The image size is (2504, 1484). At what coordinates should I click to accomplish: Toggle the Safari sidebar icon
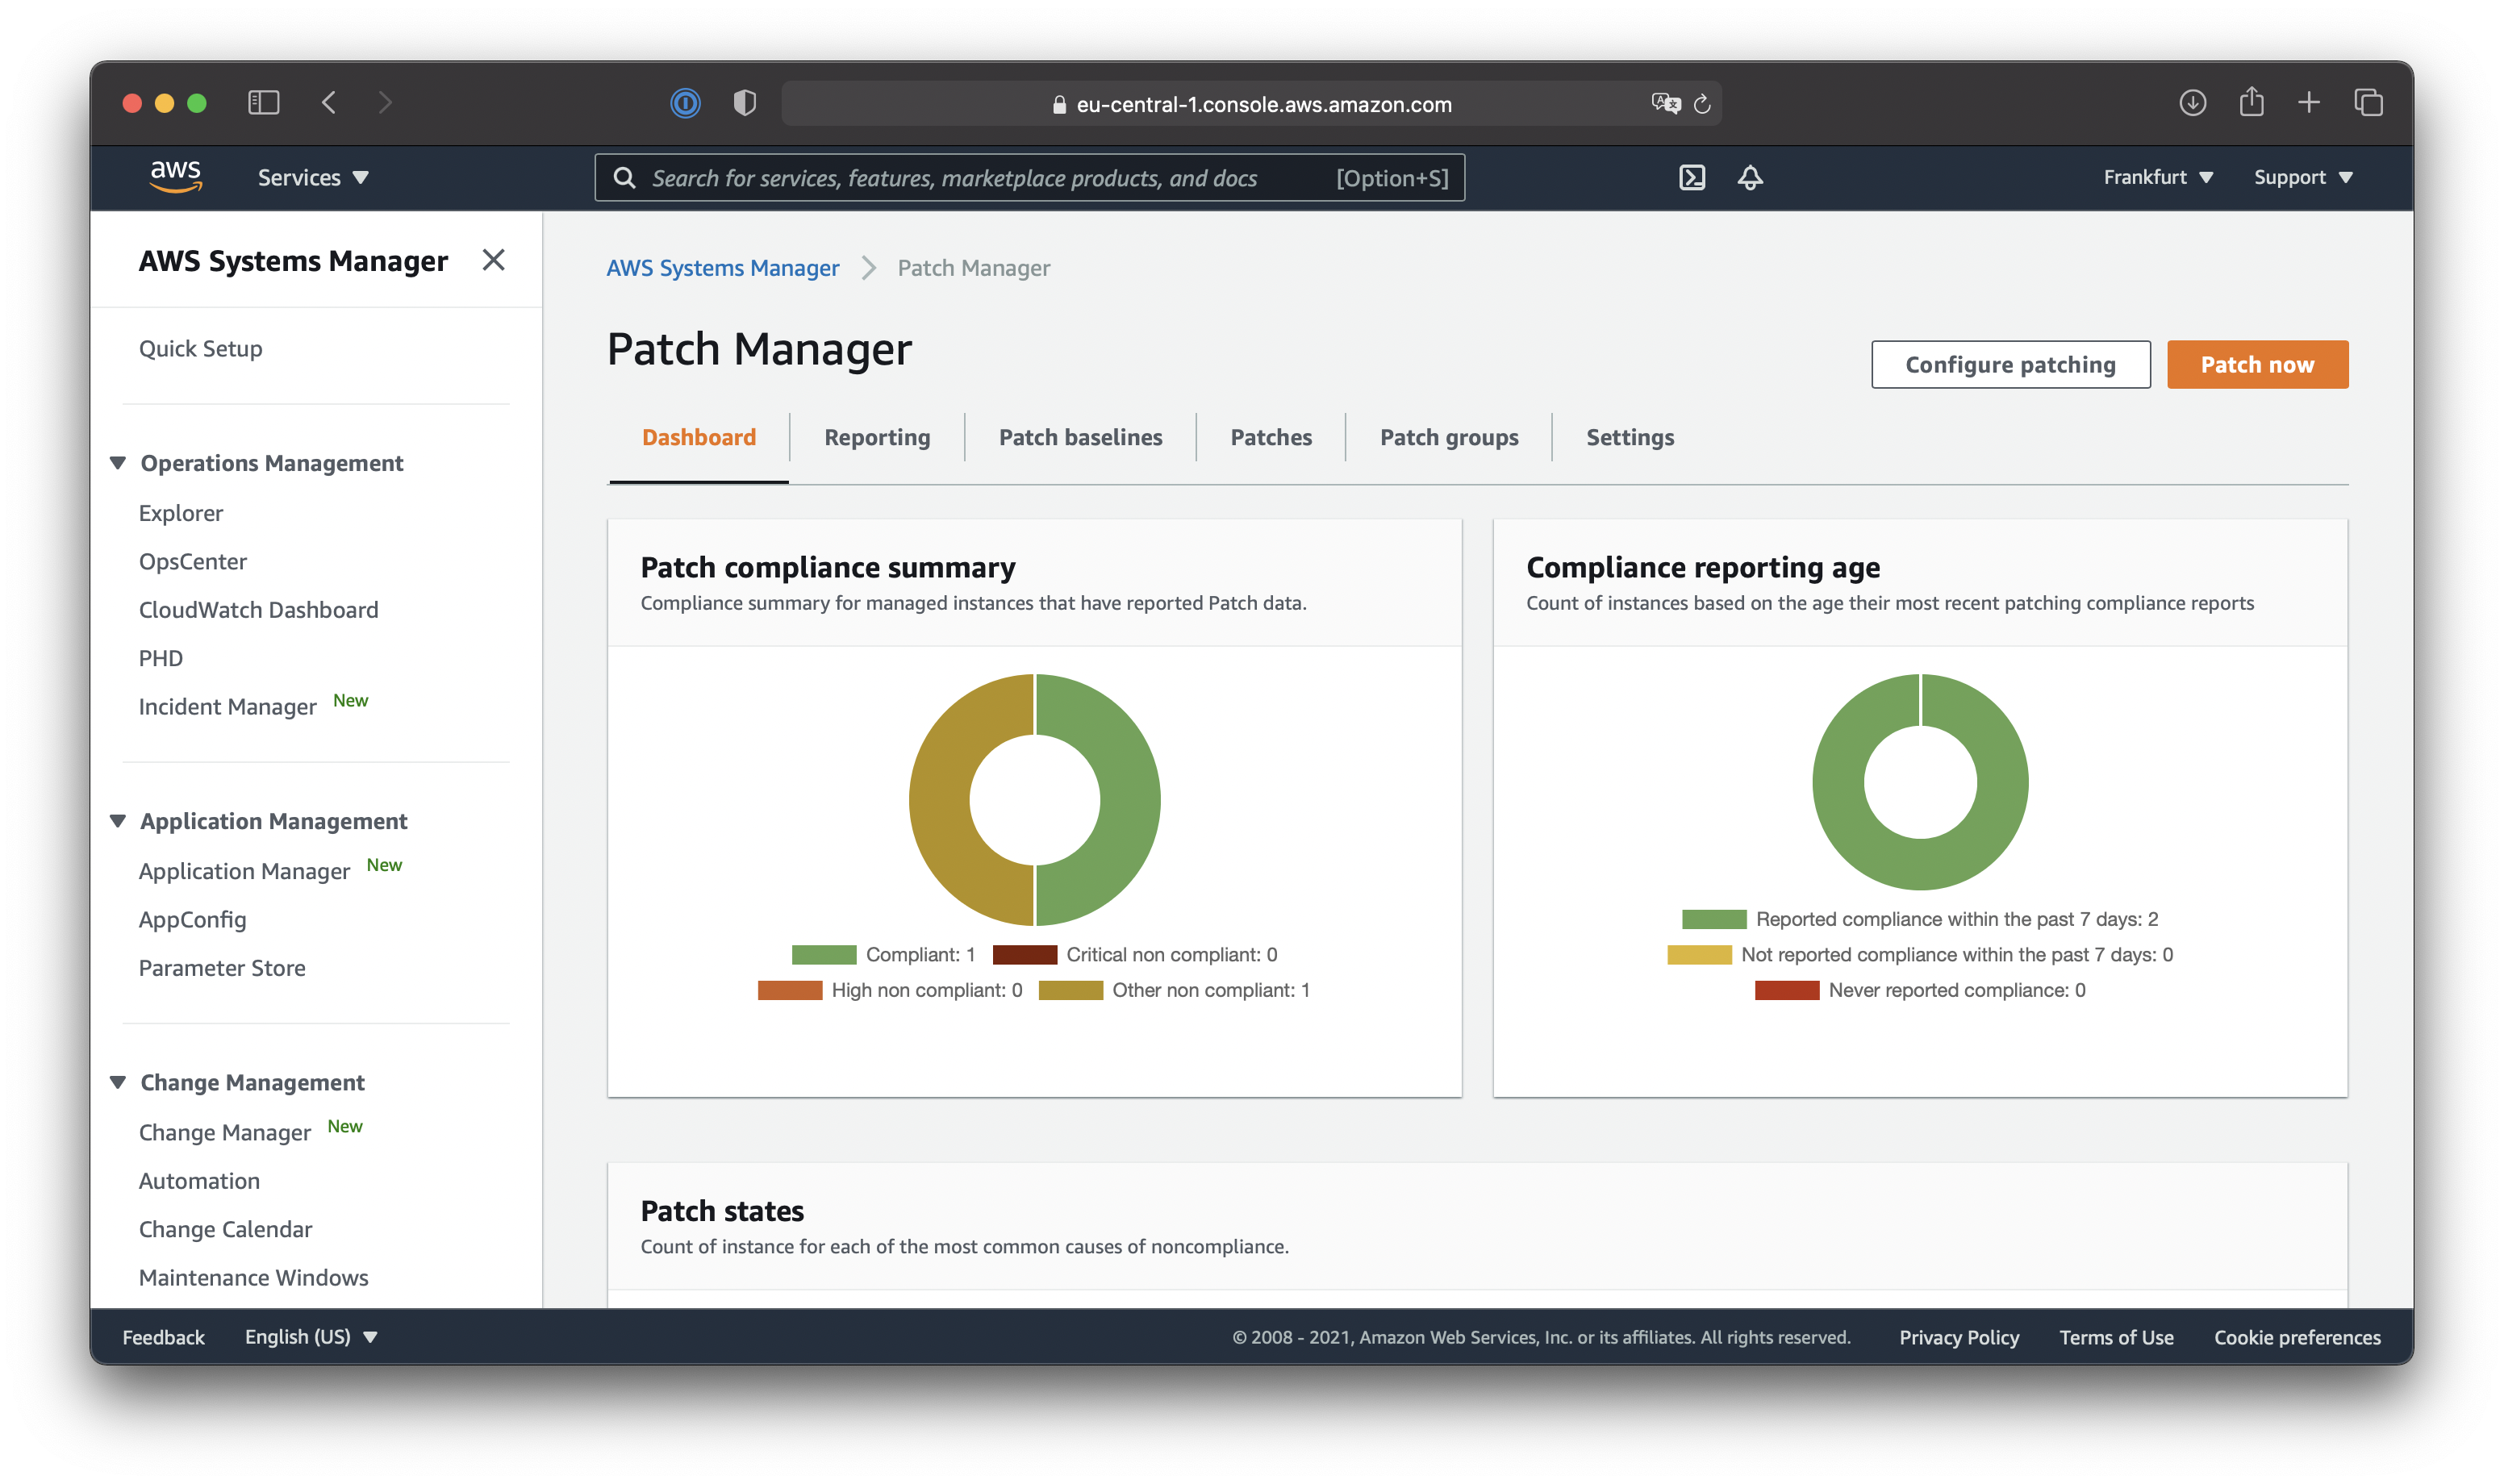pyautogui.click(x=263, y=103)
